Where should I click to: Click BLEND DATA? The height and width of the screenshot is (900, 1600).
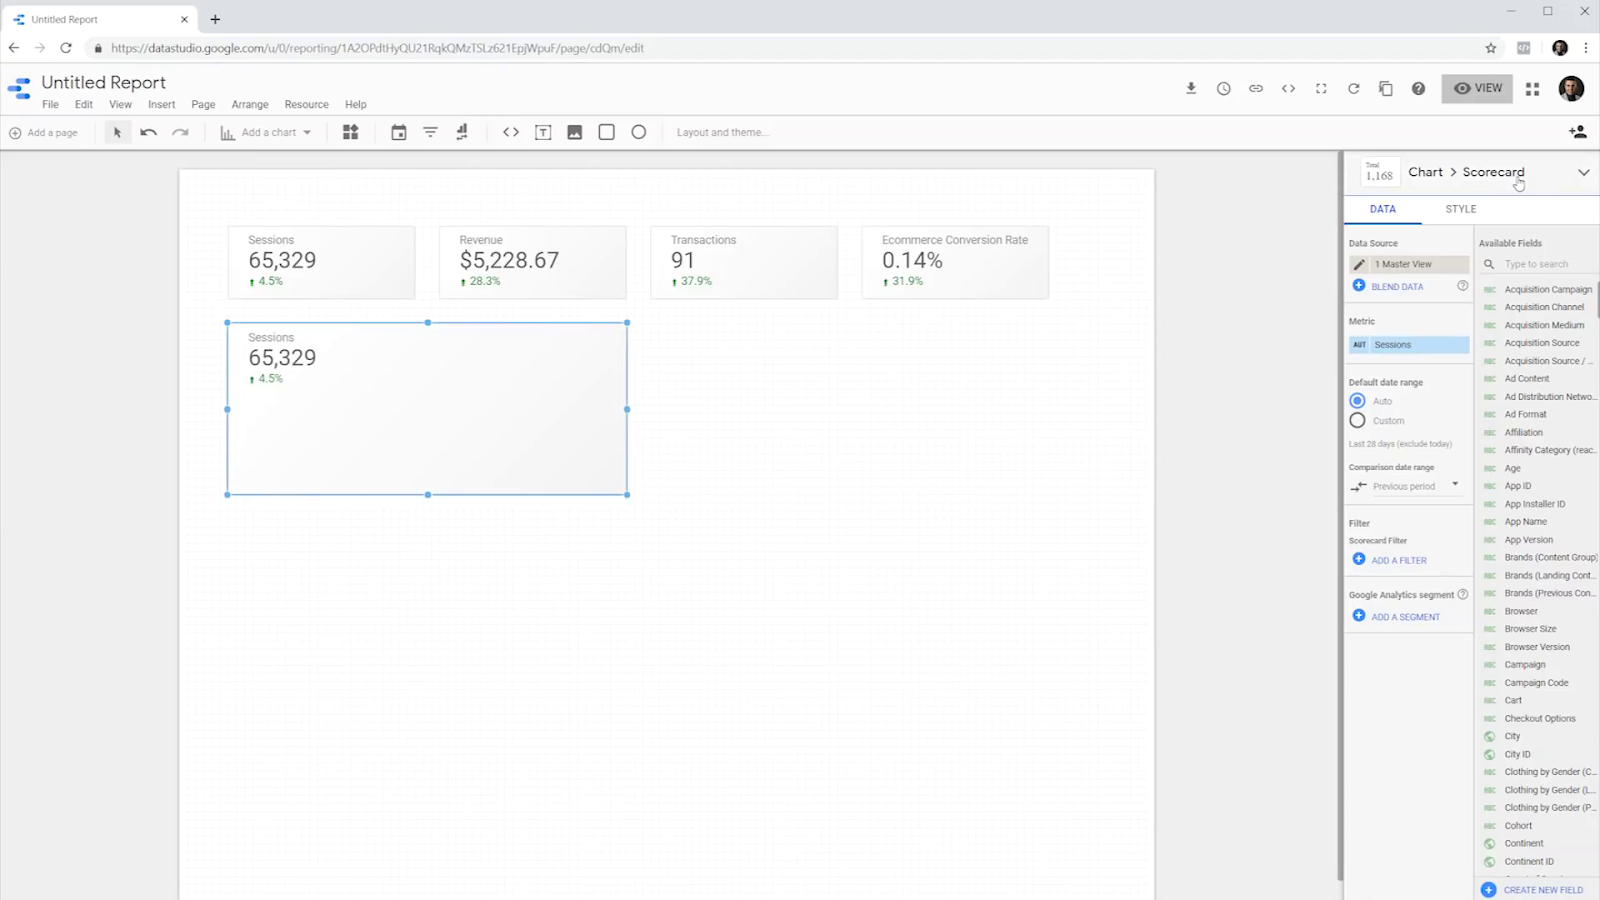(x=1388, y=286)
